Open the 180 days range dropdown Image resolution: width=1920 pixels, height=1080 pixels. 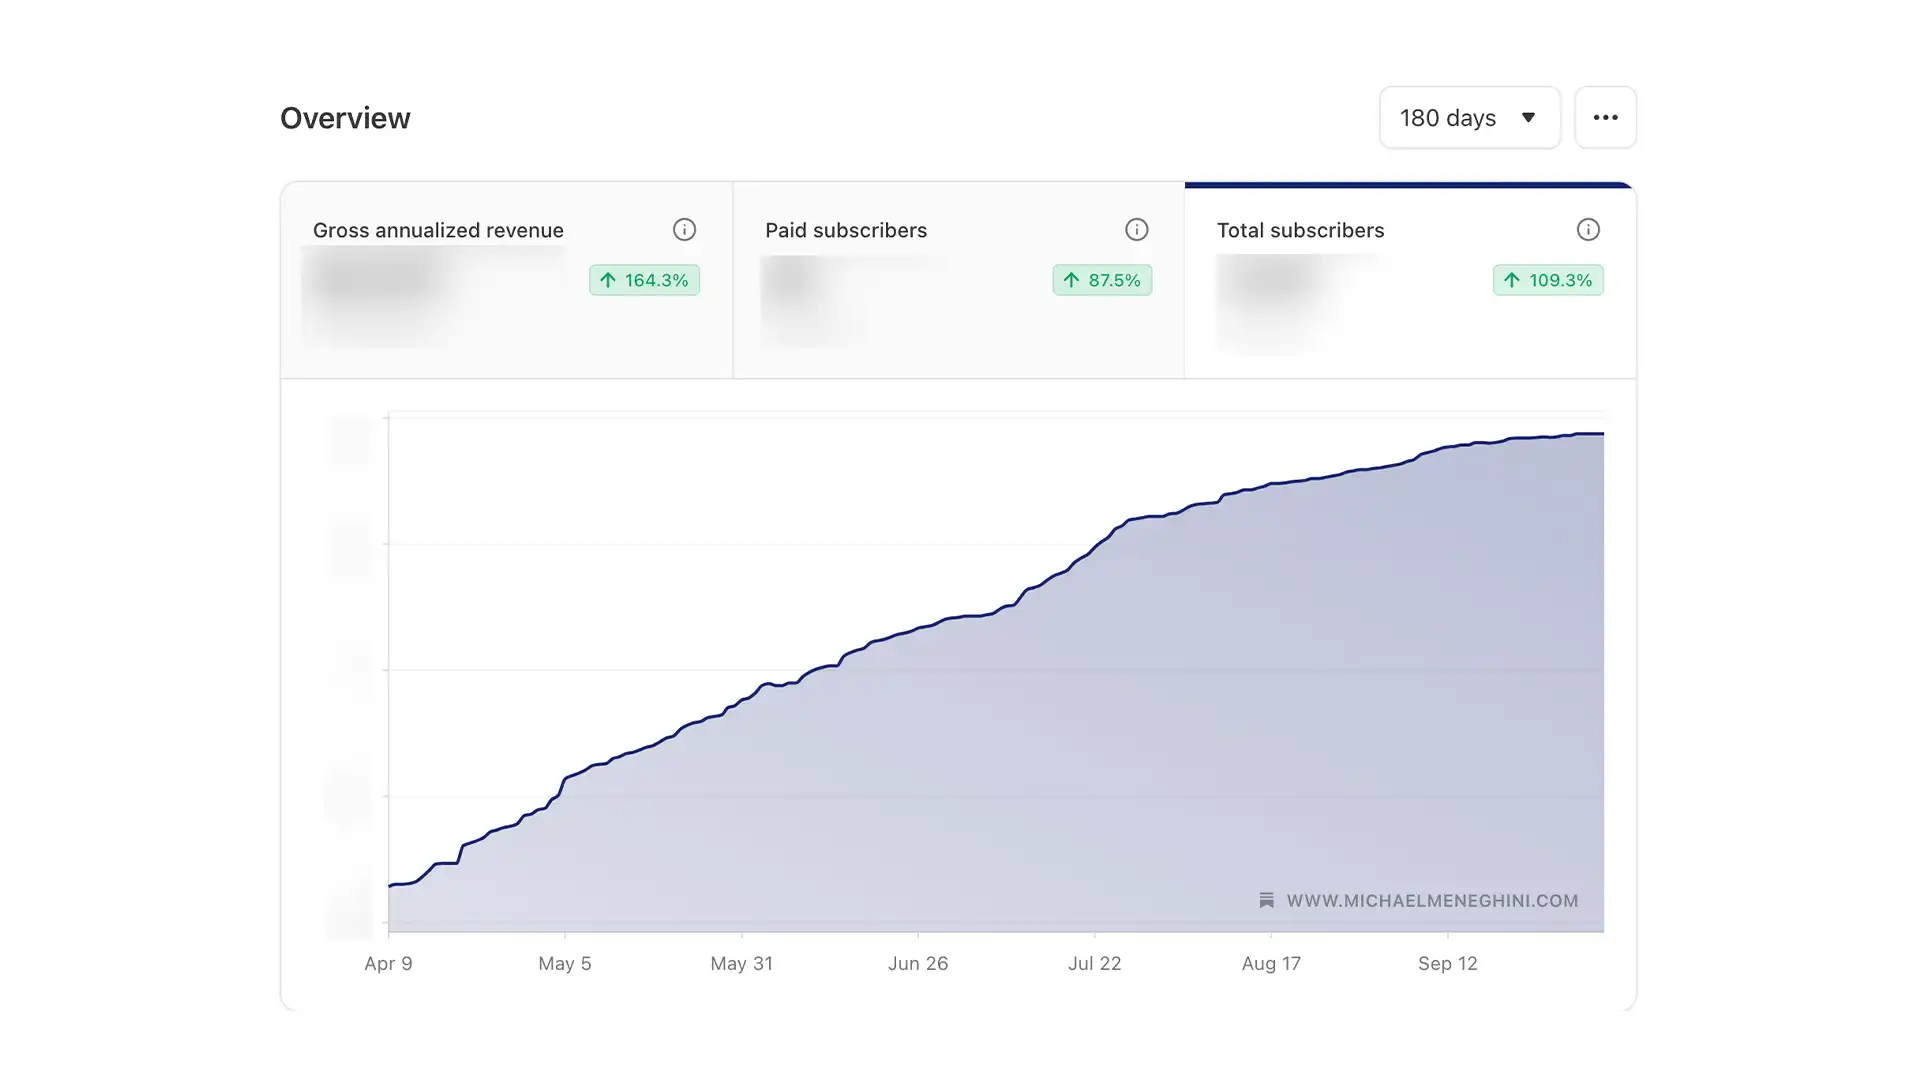[1469, 118]
